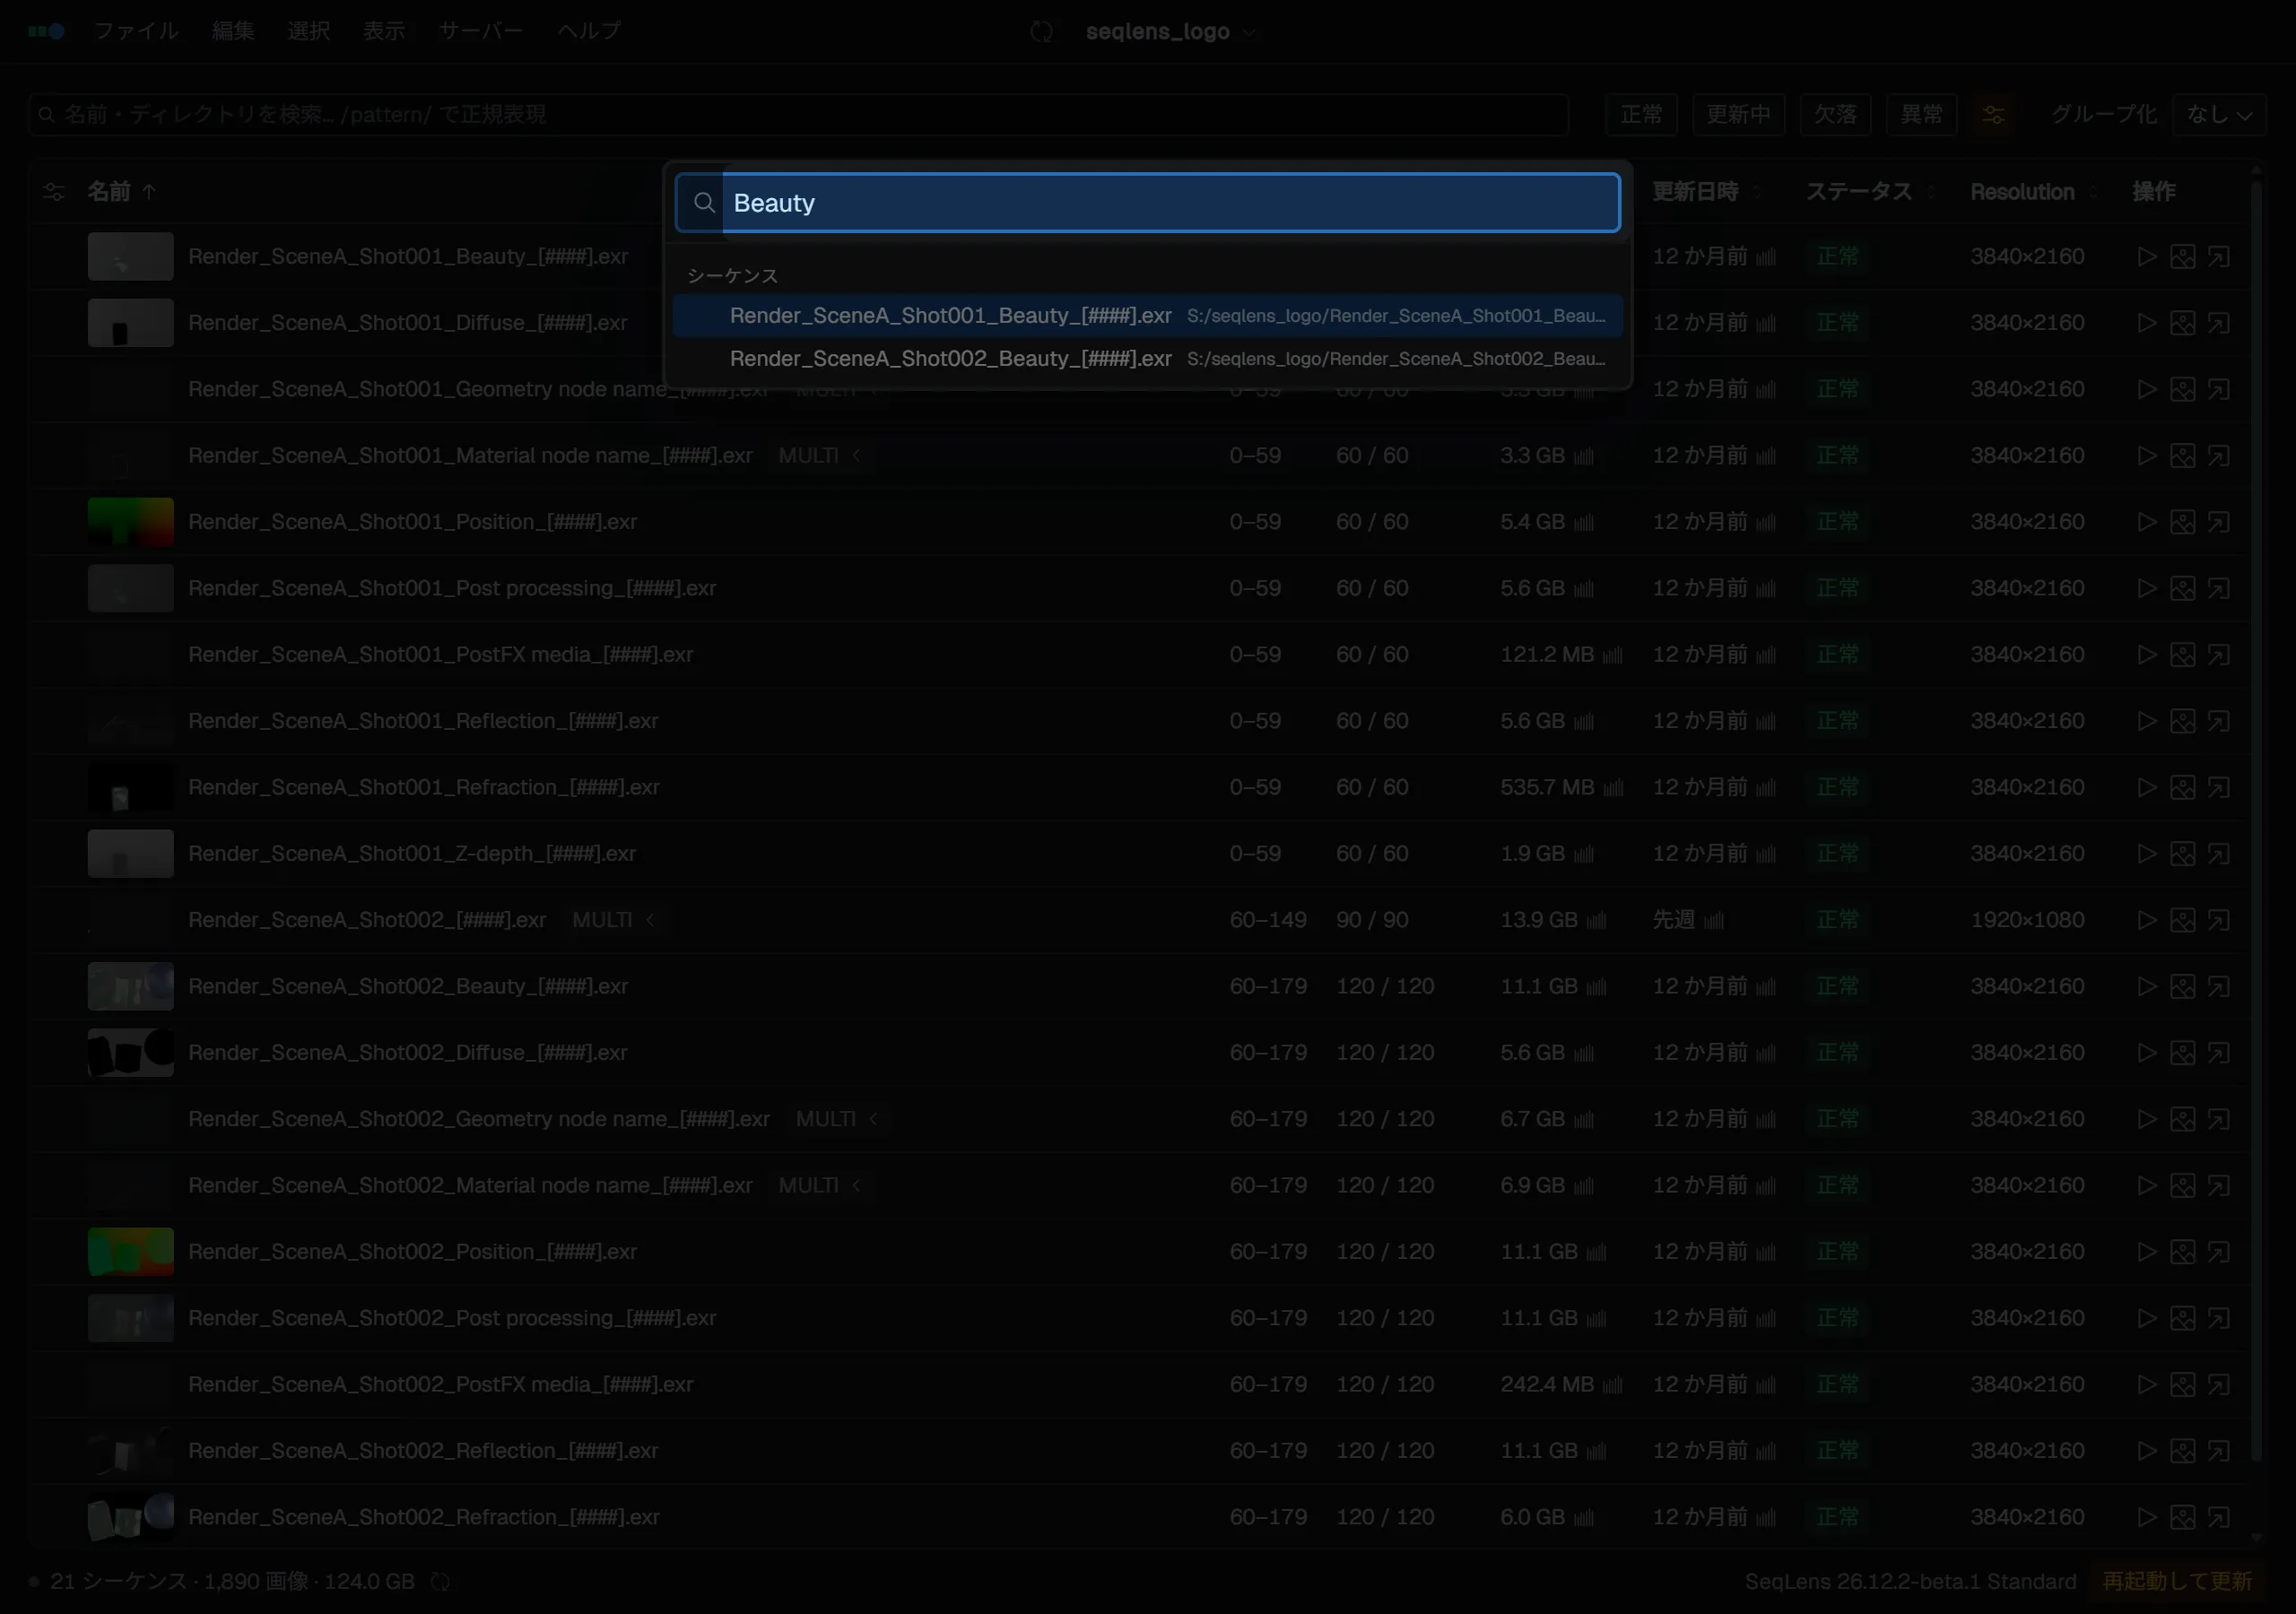
Task: Open the サーバー menu
Action: [481, 31]
